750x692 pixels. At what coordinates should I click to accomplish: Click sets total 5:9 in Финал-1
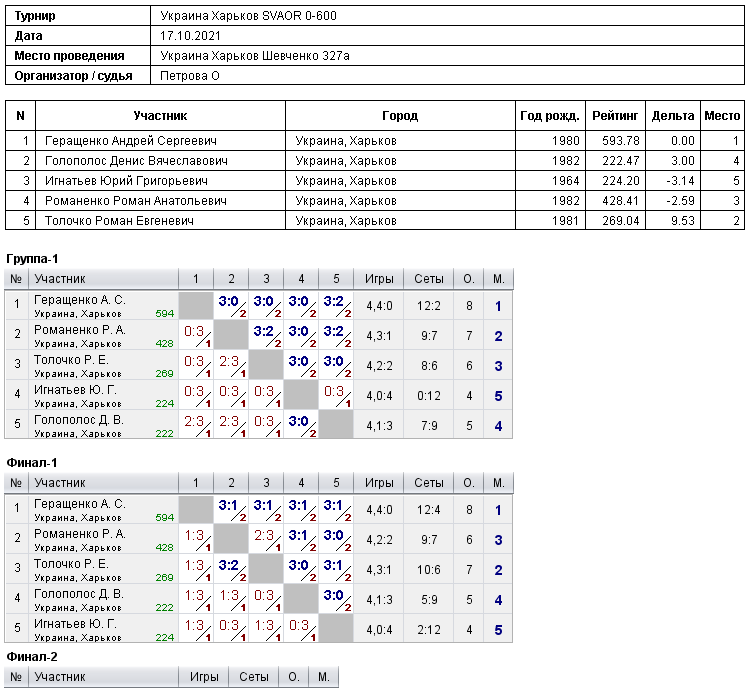429,600
